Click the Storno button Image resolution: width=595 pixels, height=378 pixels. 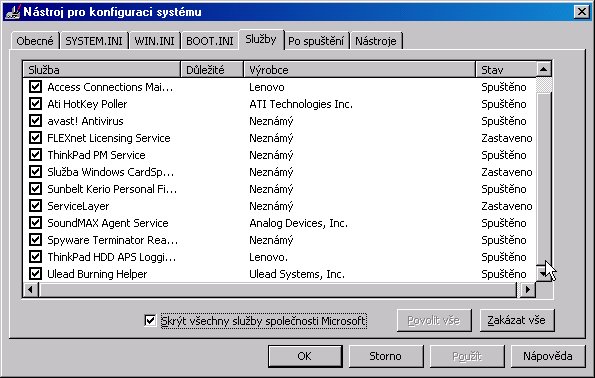[386, 356]
